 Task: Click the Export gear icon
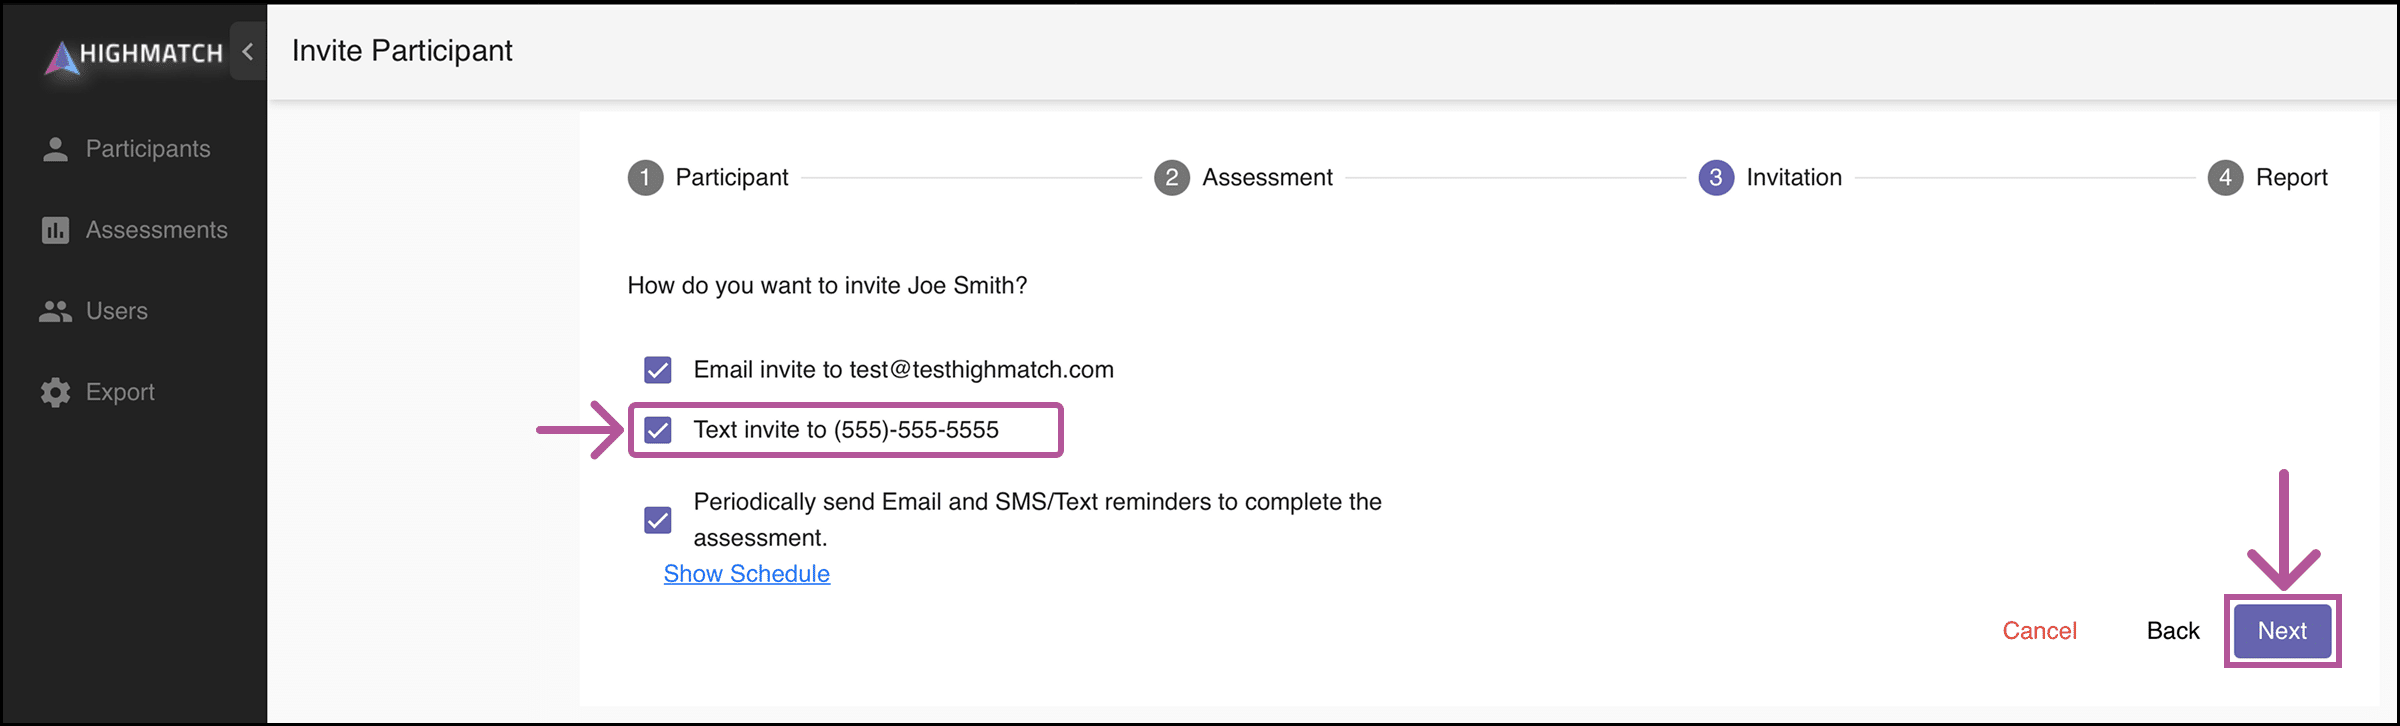coord(55,392)
